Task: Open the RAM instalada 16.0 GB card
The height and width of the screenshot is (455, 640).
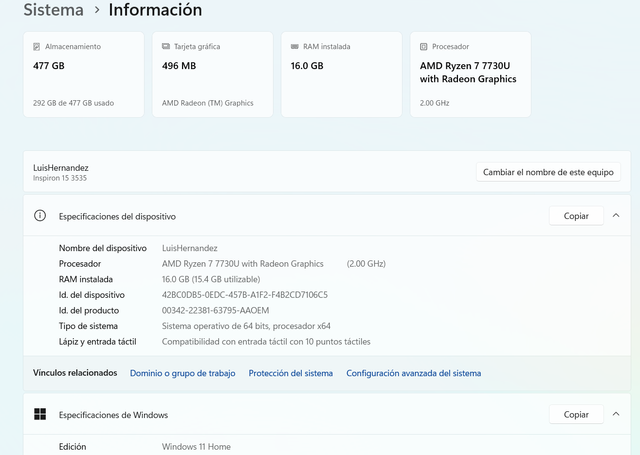Action: [342, 74]
